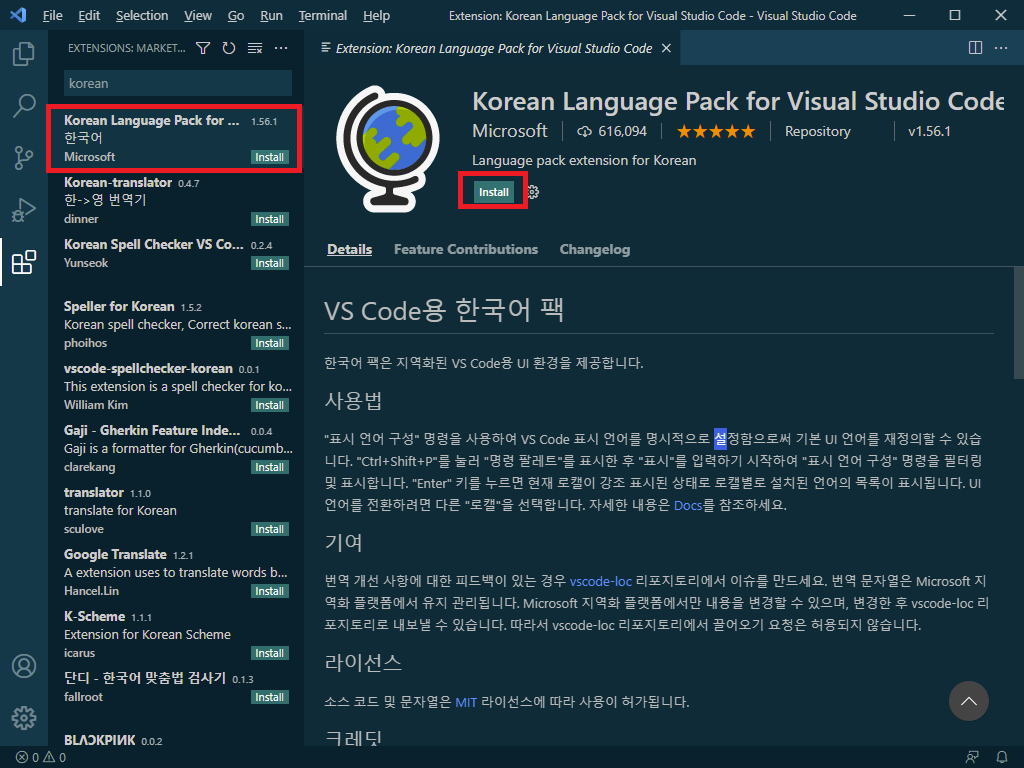Select the Extensions view icon
This screenshot has width=1024, height=768.
(24, 262)
